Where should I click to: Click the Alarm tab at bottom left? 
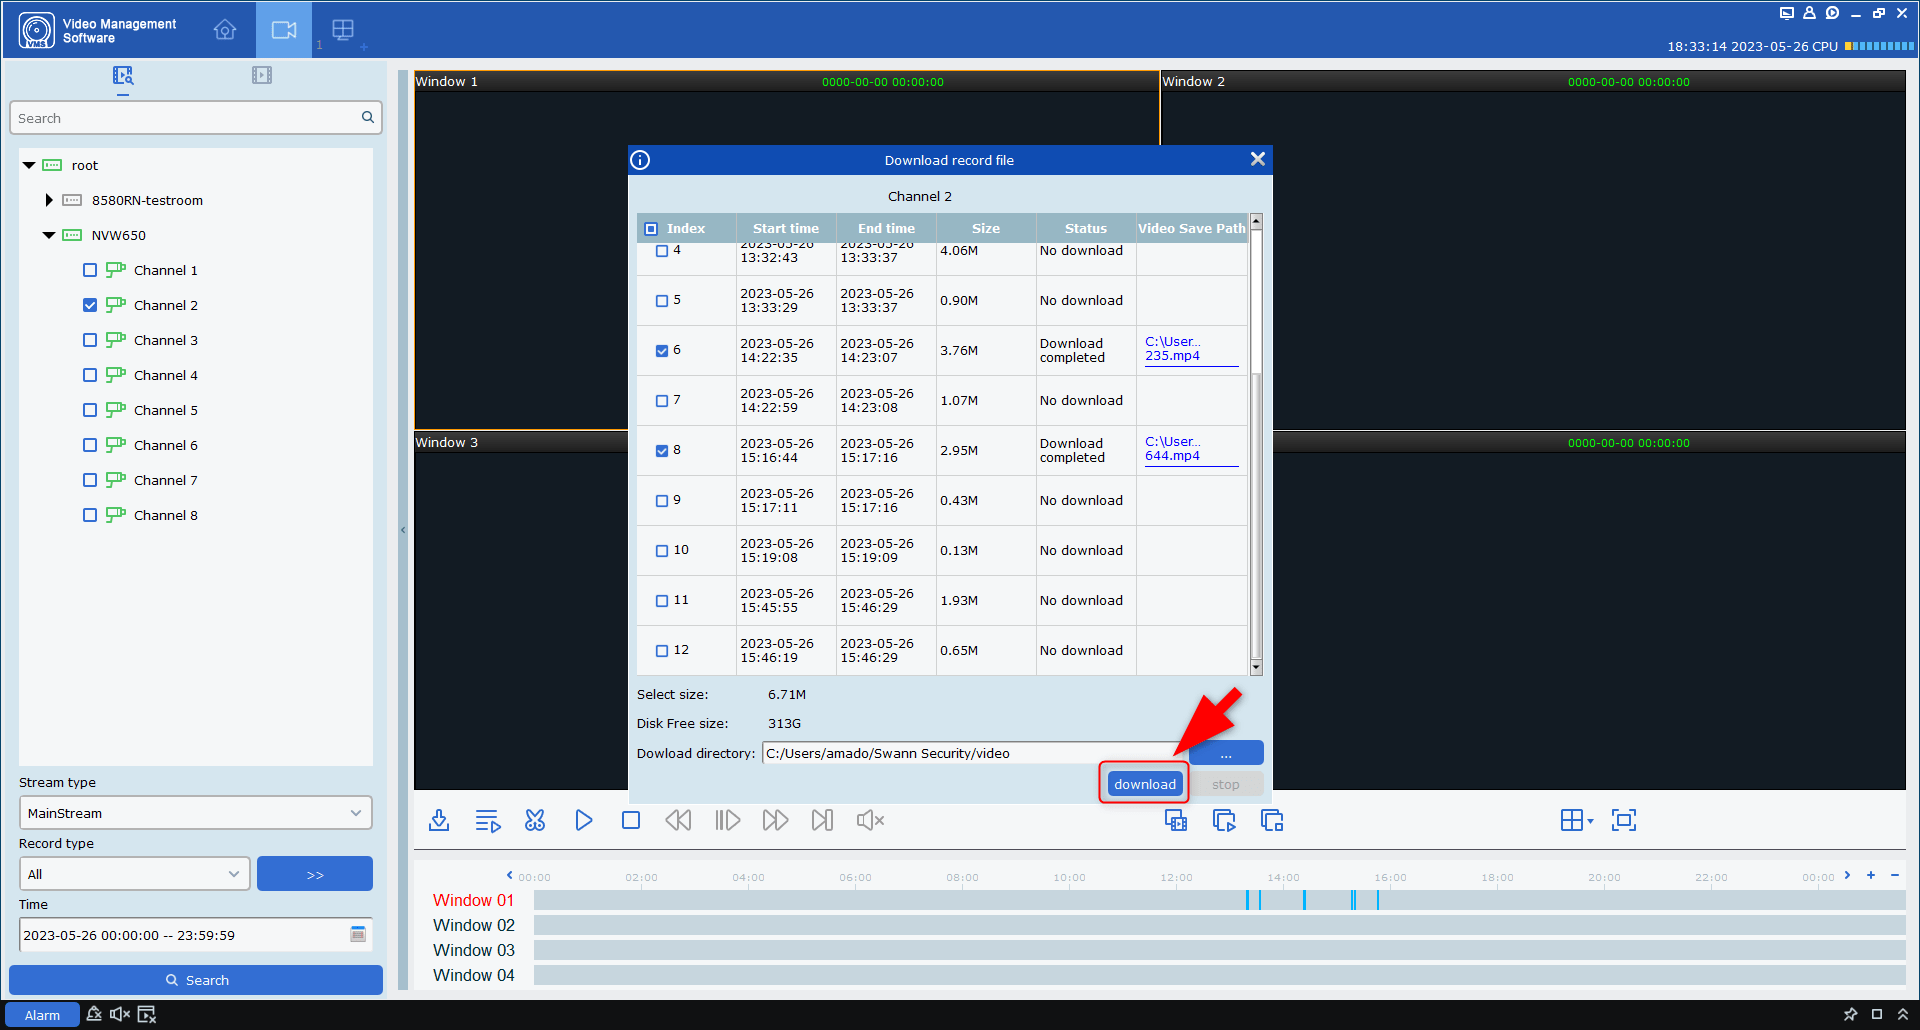(42, 1014)
